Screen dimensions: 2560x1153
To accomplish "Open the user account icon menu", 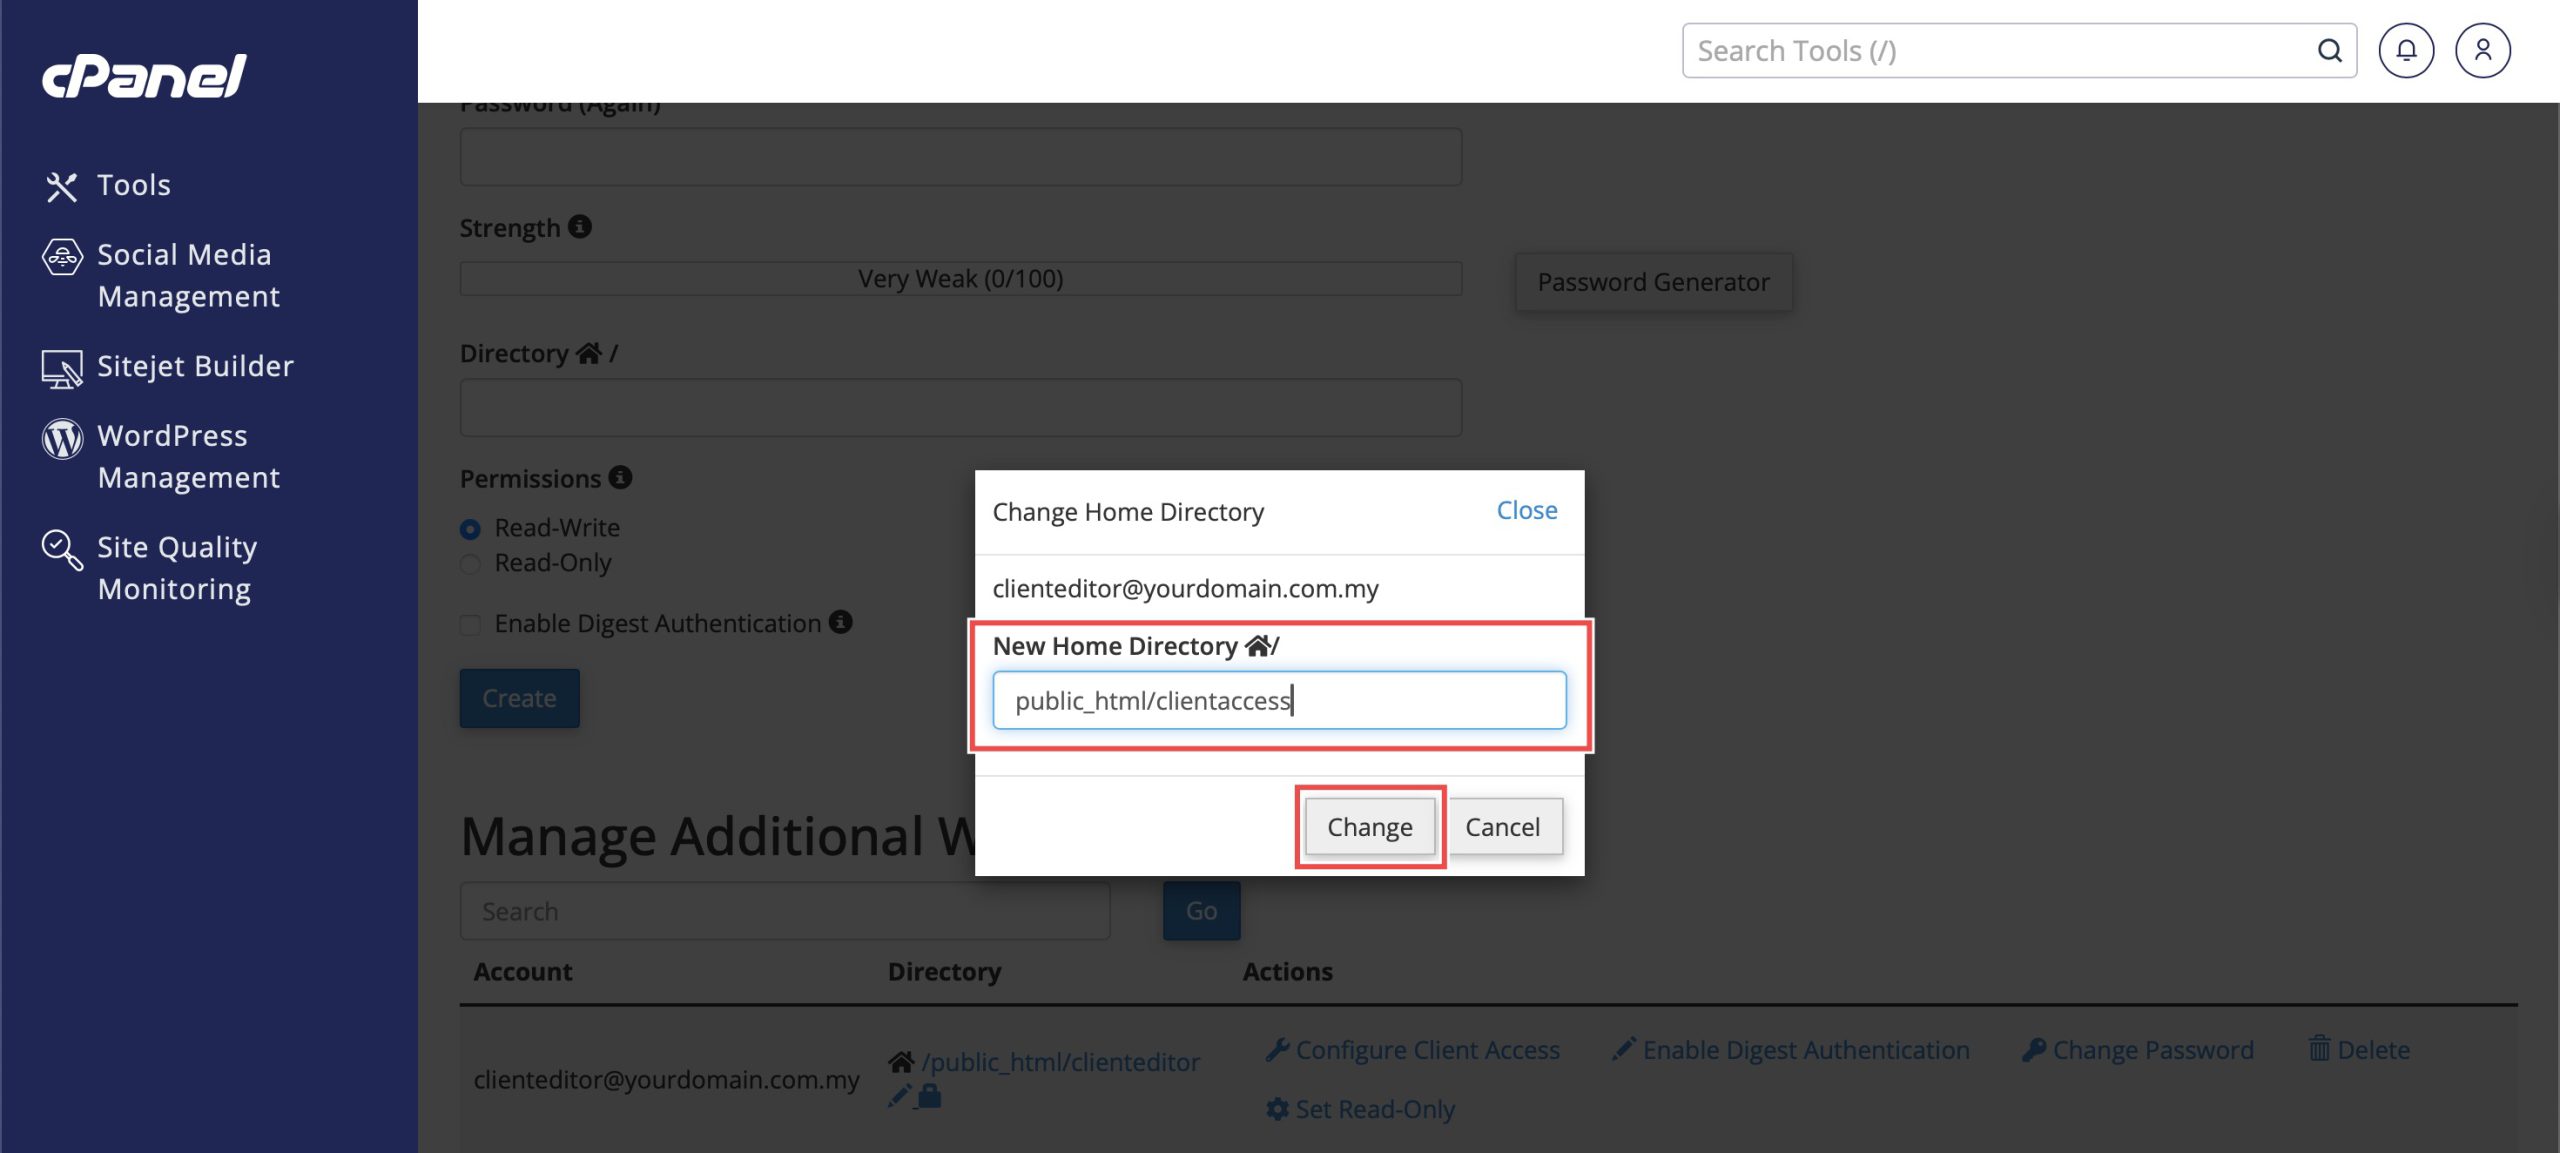I will tap(2482, 51).
